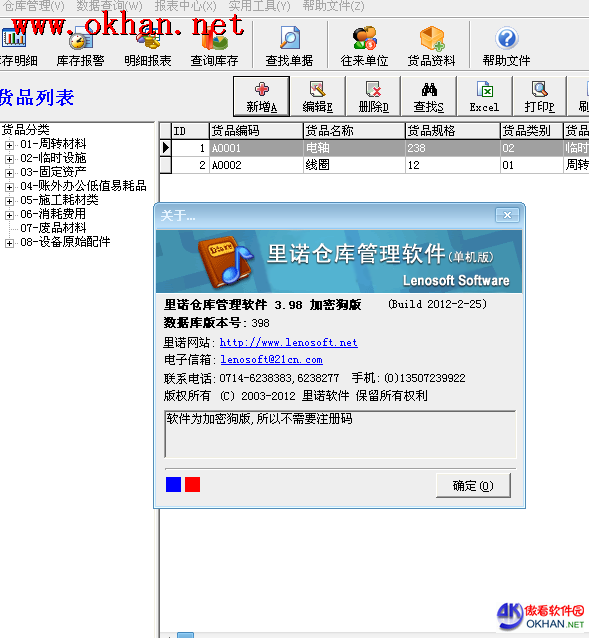
Task: Select the A0001 goods code cell
Action: click(256, 148)
